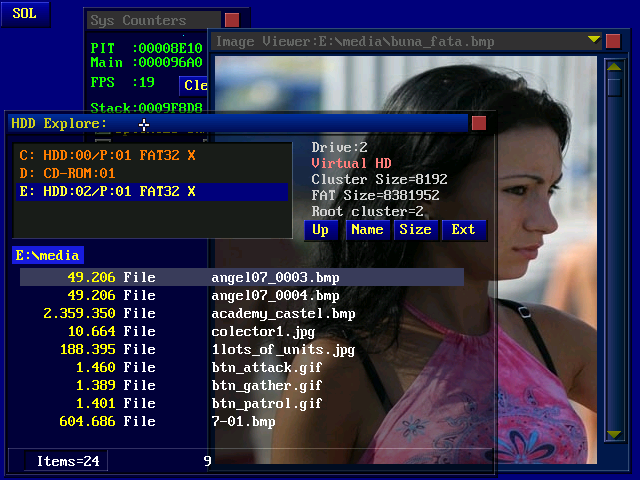Sort files by Size

point(416,230)
